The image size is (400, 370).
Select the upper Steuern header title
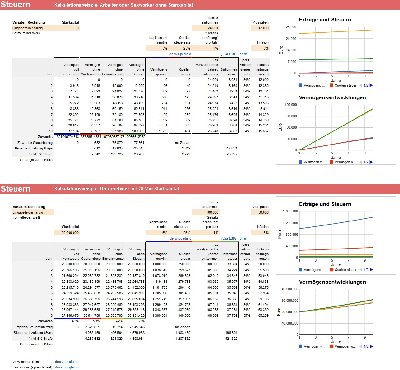pyautogui.click(x=15, y=5)
